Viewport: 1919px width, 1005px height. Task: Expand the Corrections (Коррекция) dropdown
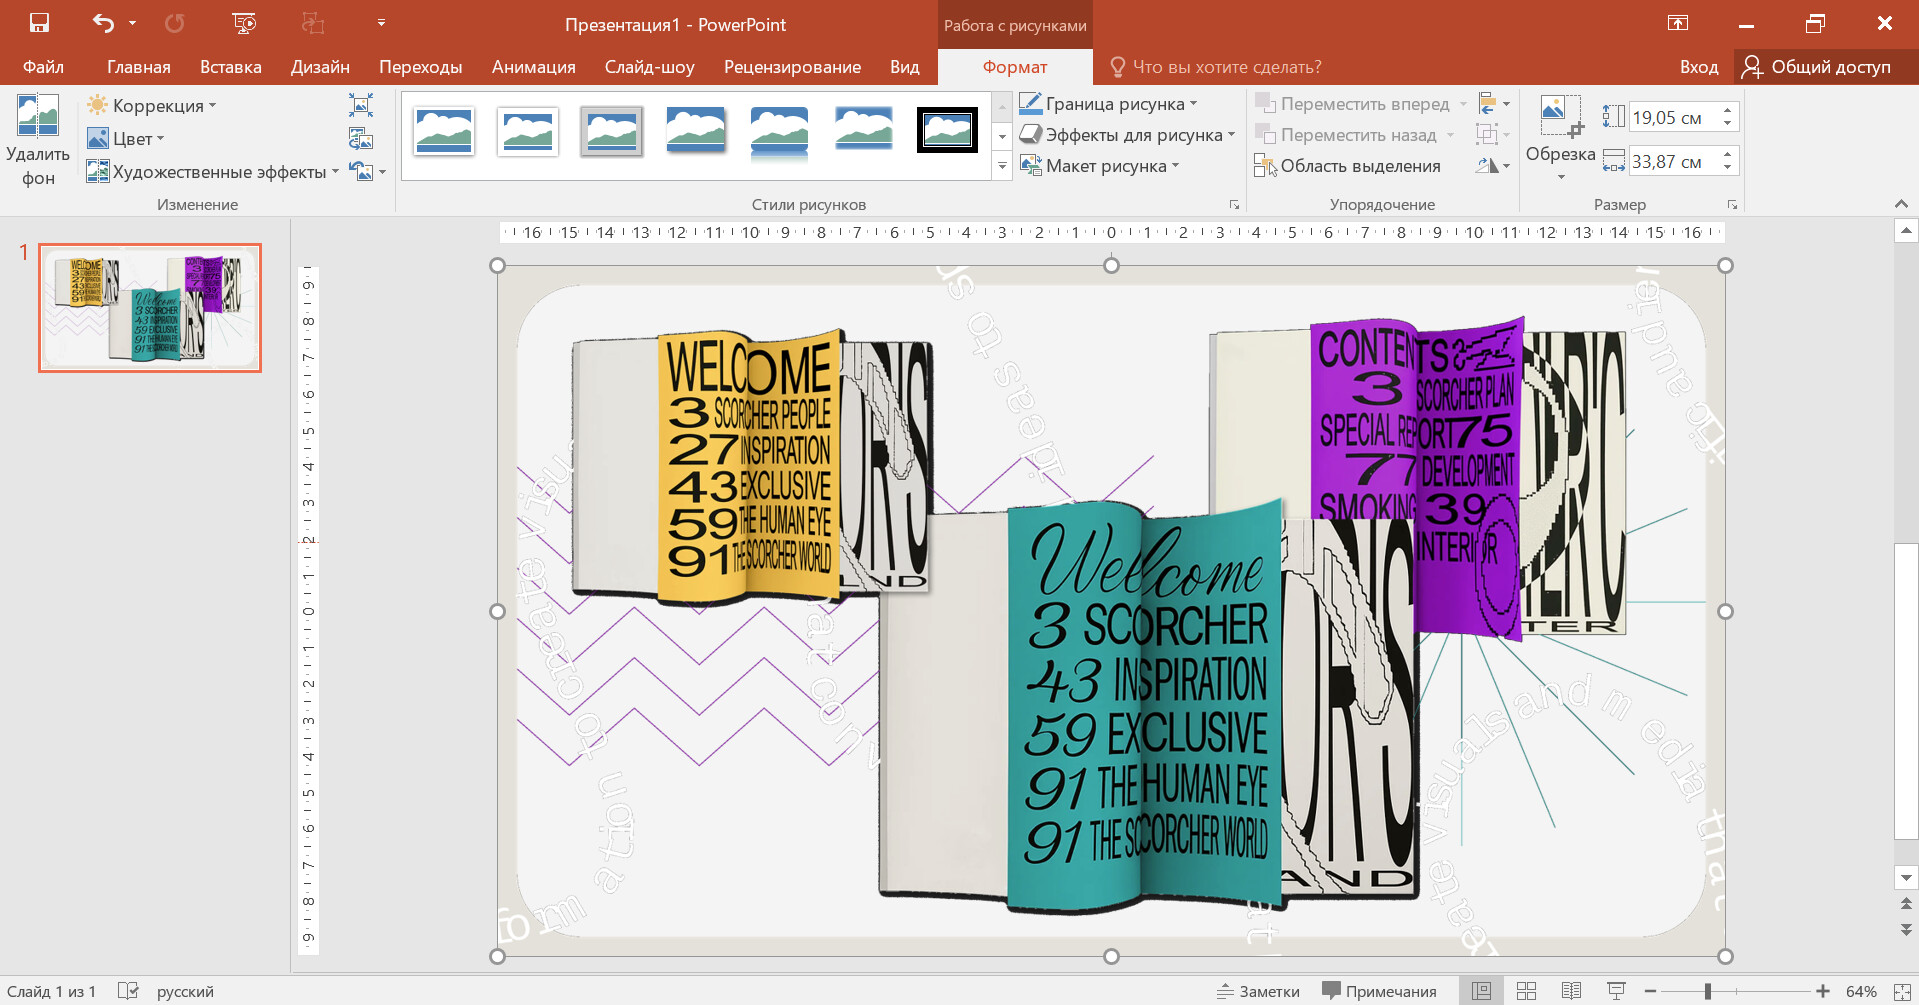[x=152, y=106]
